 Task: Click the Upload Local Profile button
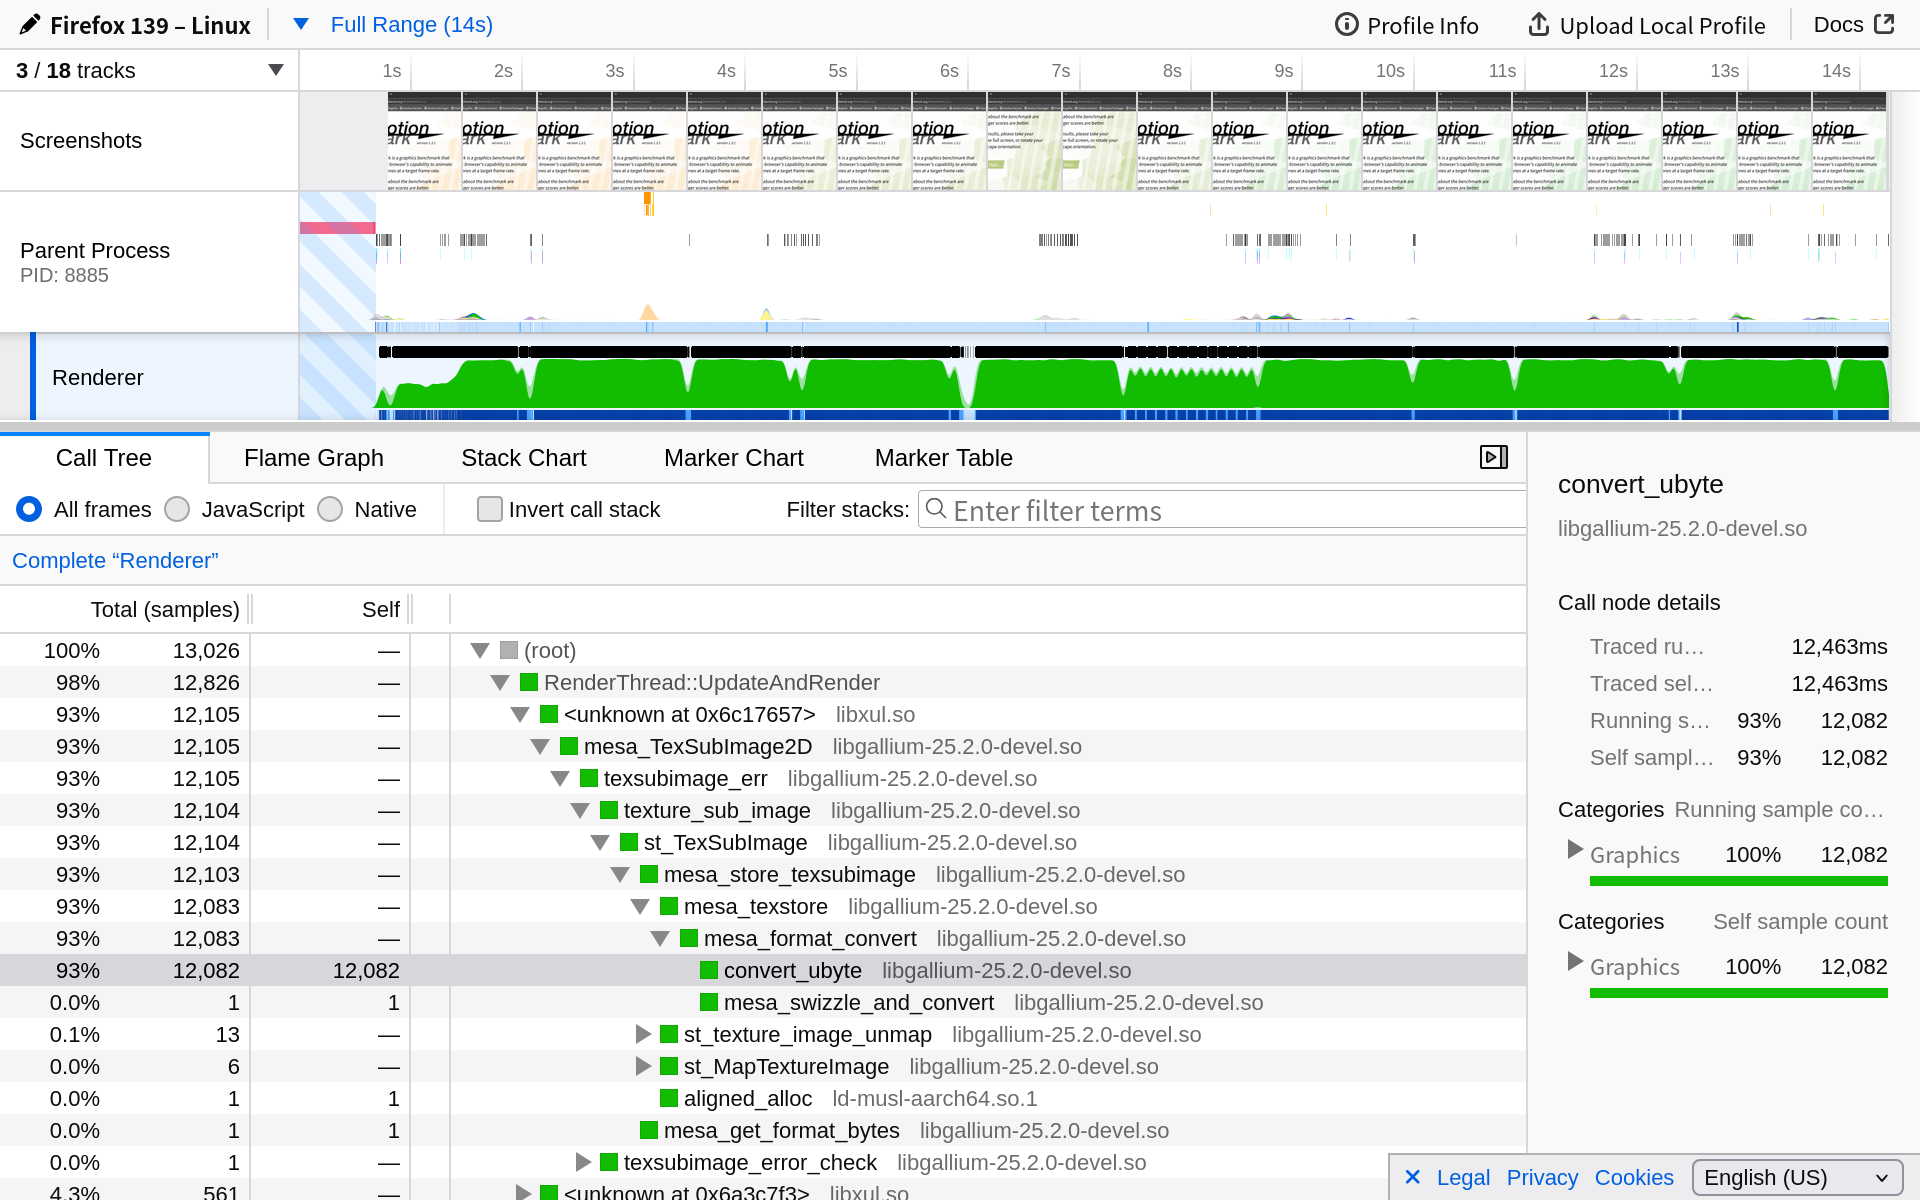click(x=1647, y=25)
